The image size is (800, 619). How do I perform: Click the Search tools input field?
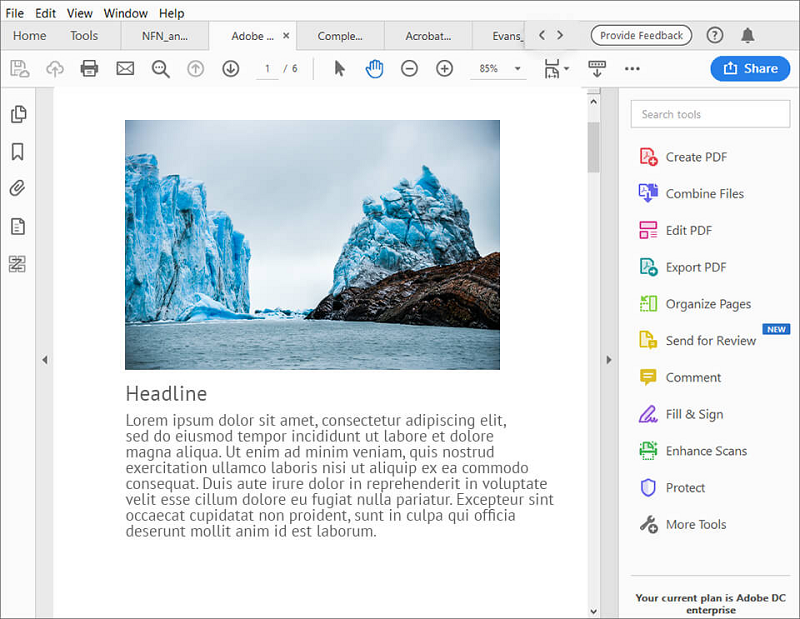(x=710, y=114)
